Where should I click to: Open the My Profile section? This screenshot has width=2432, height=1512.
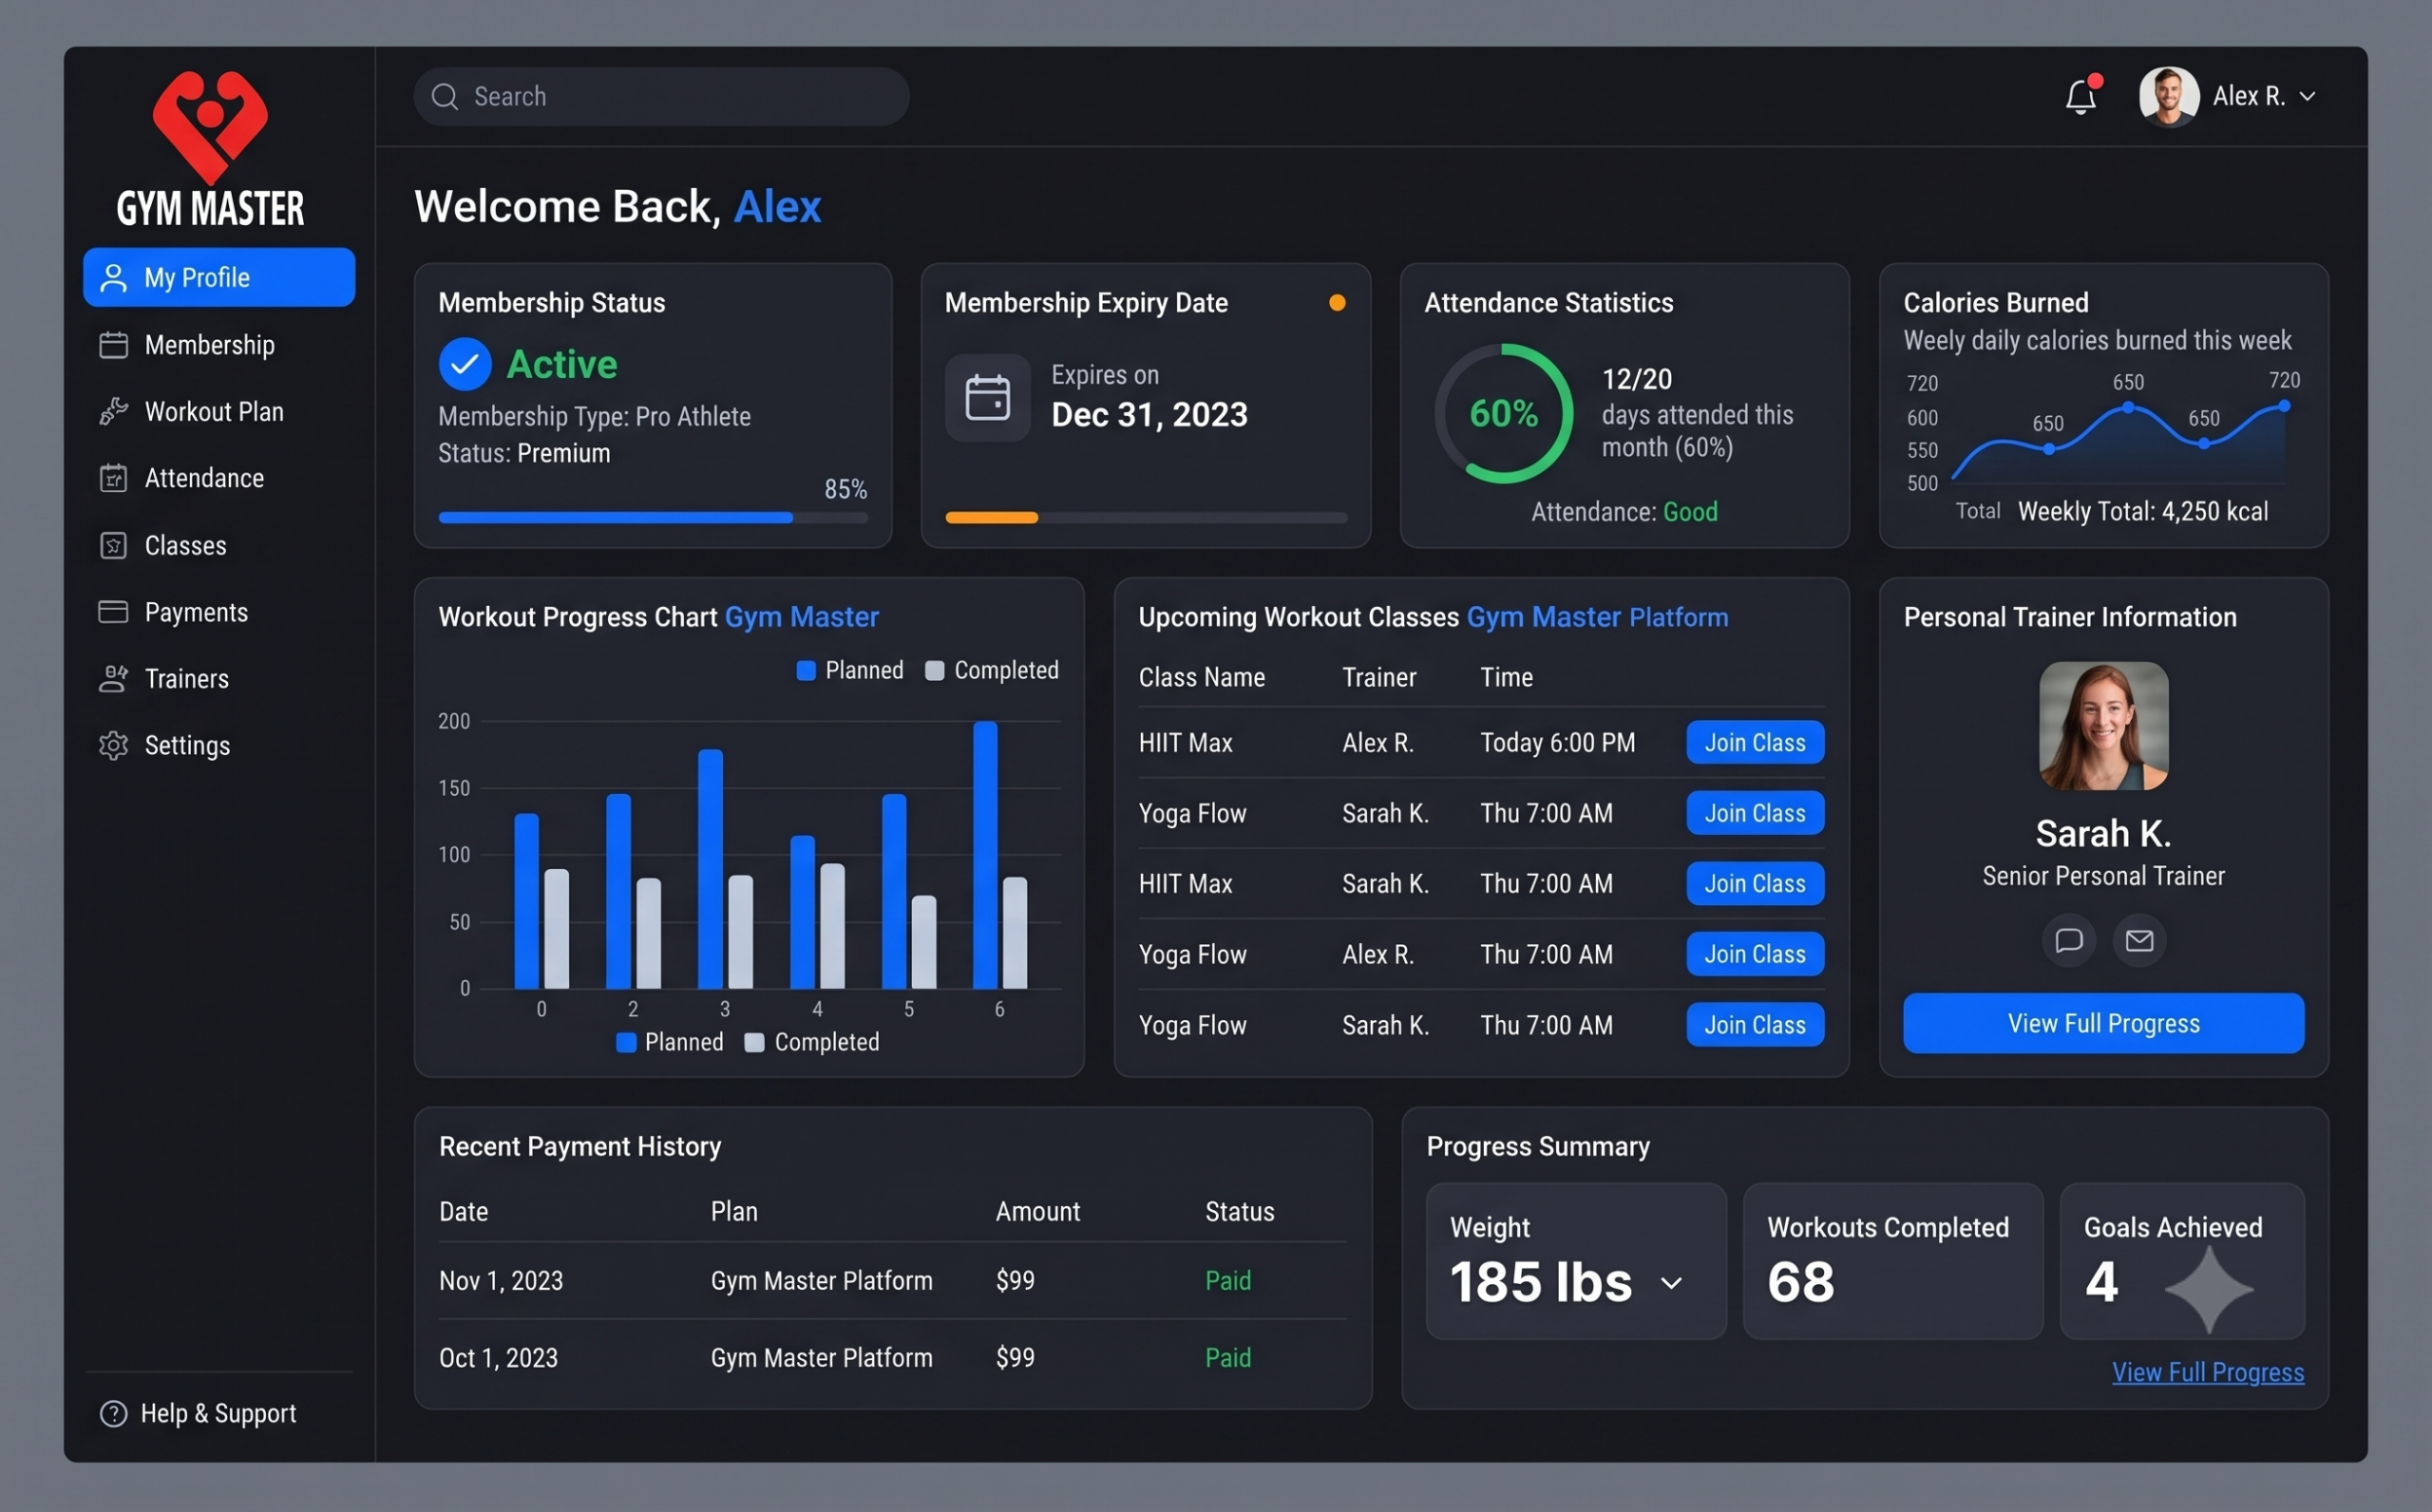tap(219, 278)
